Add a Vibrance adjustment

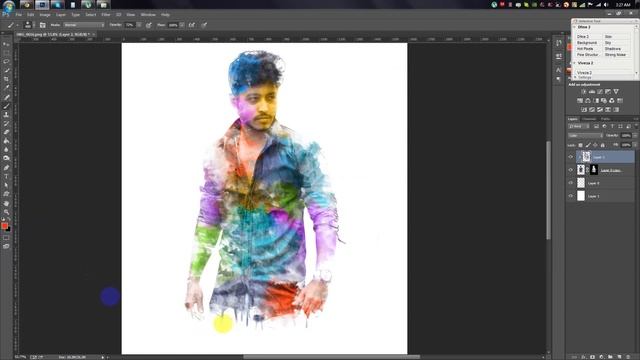click(616, 92)
